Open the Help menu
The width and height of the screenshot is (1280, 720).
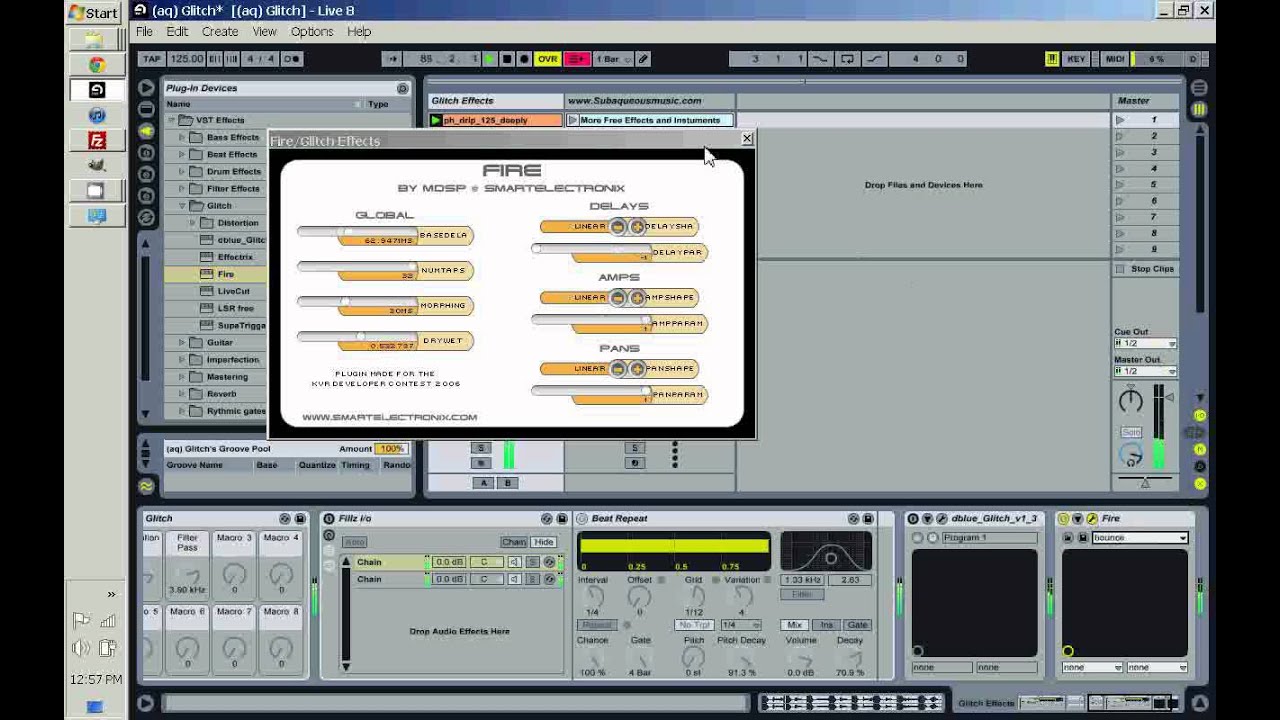[x=359, y=32]
